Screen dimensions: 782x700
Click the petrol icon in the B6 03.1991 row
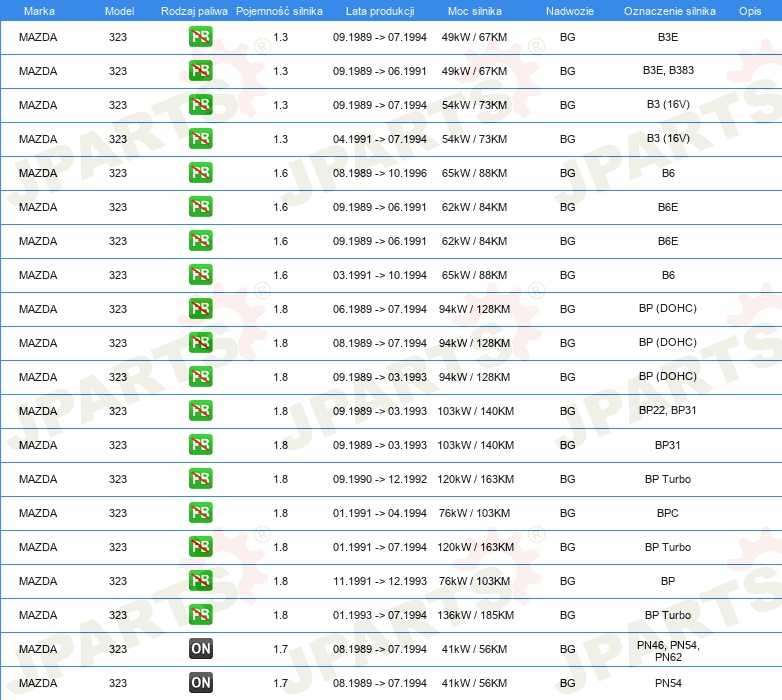pos(200,275)
